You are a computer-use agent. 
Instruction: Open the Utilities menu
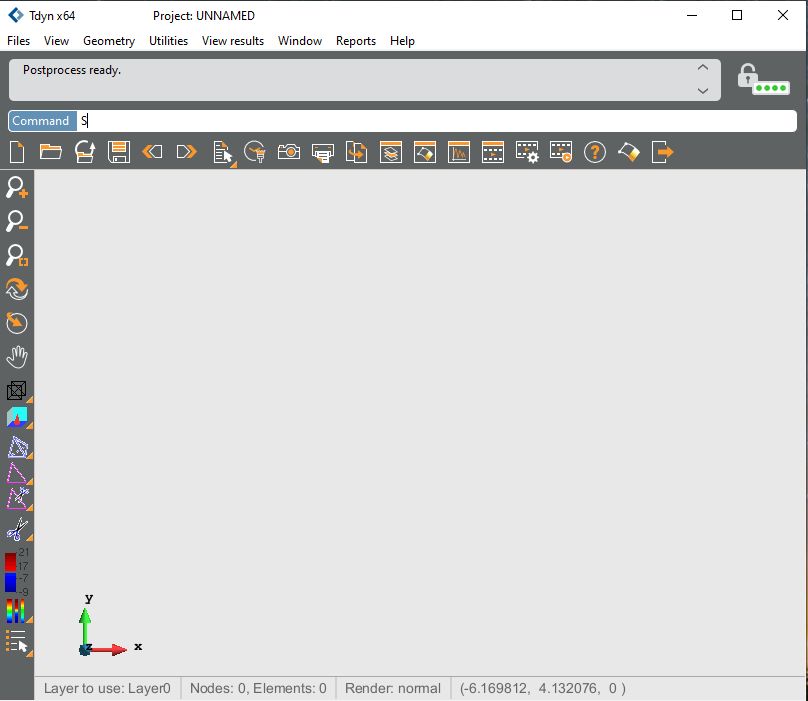pyautogui.click(x=169, y=41)
